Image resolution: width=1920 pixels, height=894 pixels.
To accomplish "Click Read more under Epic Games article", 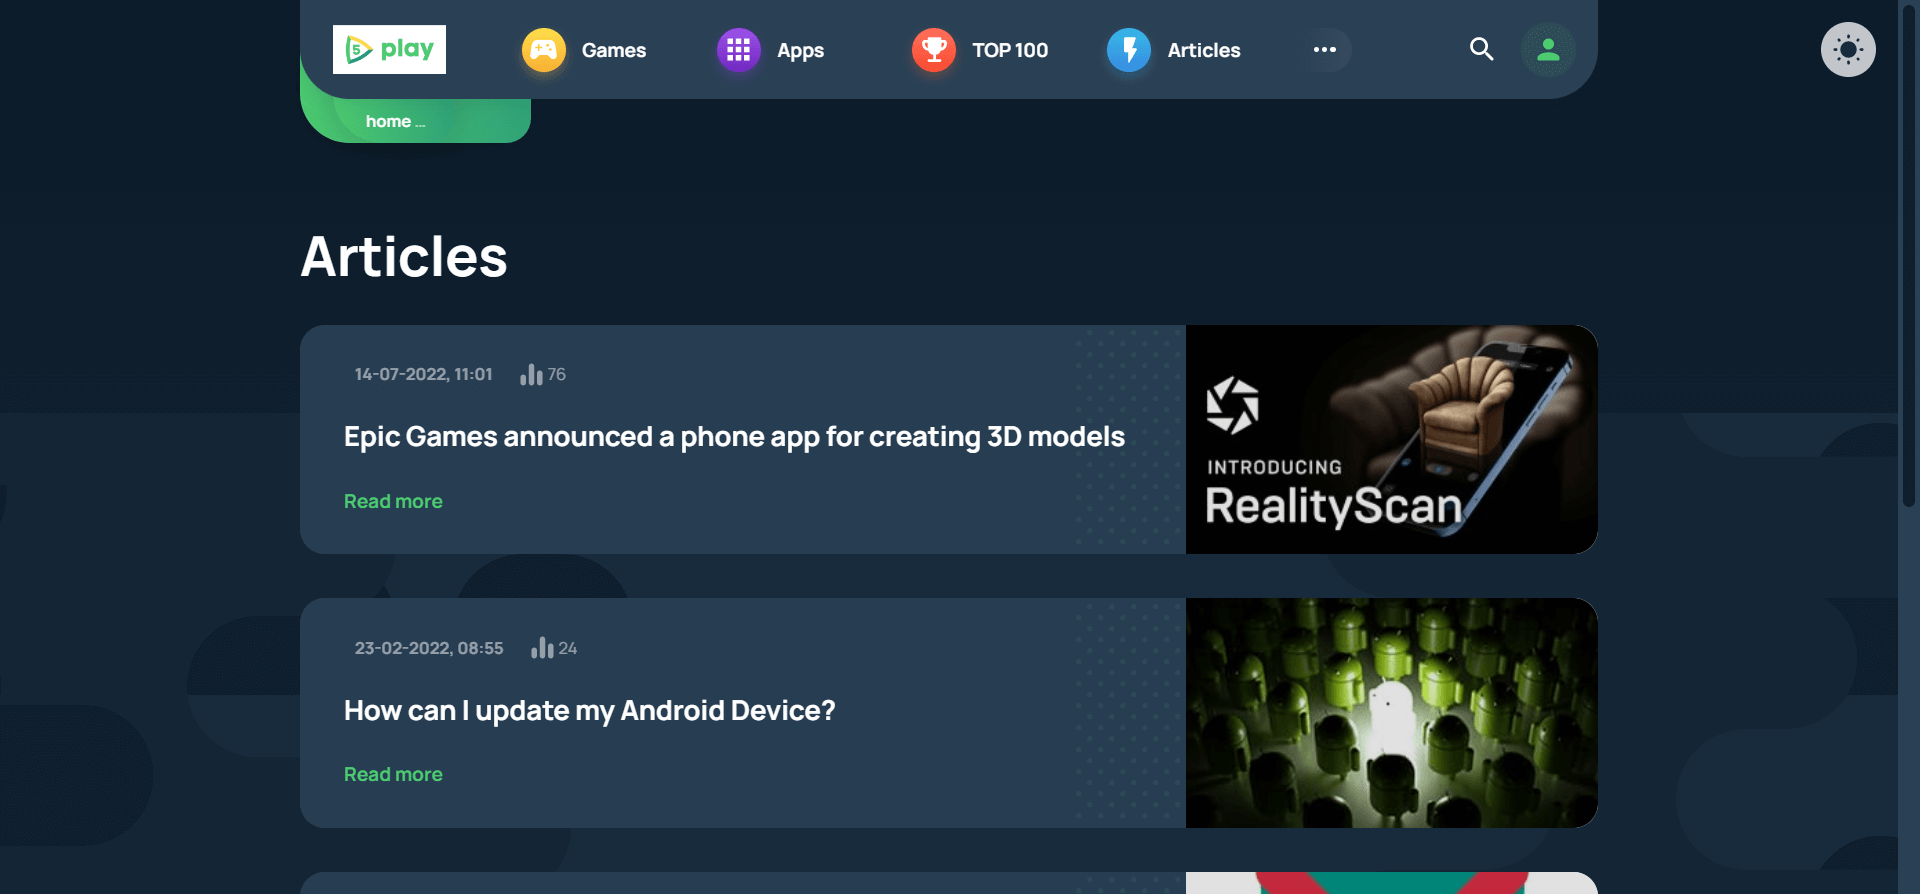I will point(393,501).
